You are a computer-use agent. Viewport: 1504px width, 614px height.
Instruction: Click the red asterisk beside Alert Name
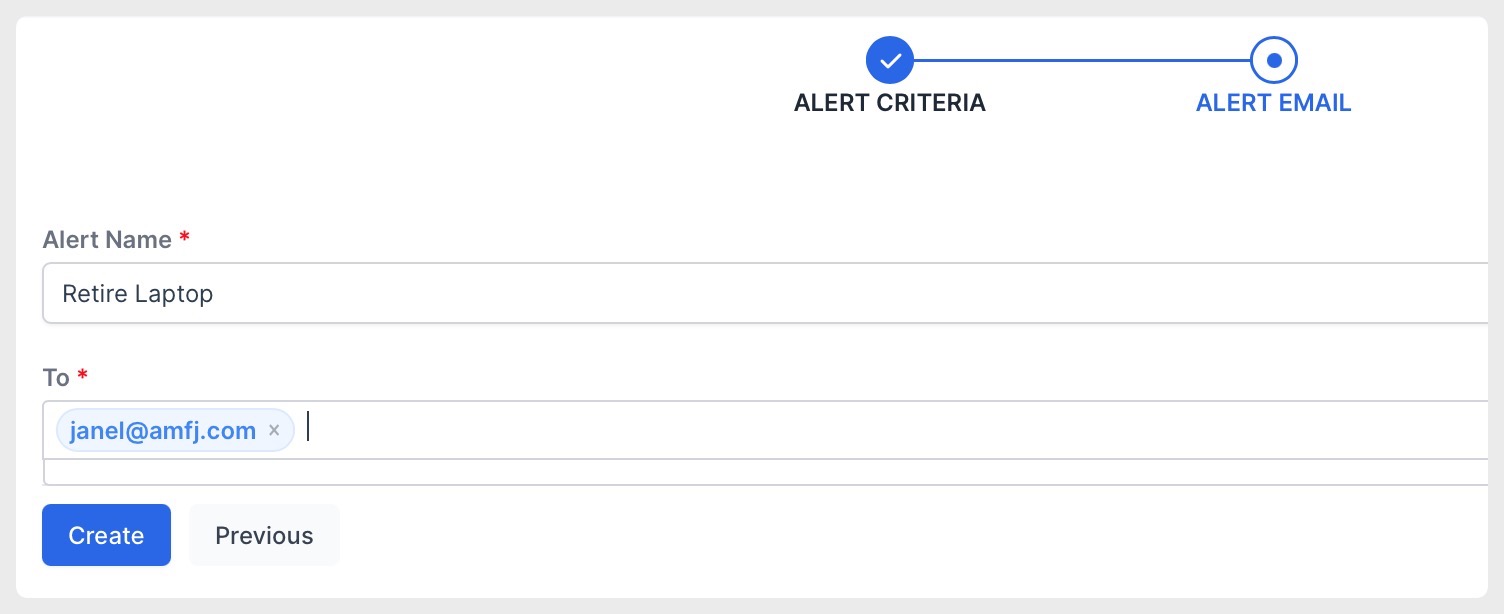(183, 239)
